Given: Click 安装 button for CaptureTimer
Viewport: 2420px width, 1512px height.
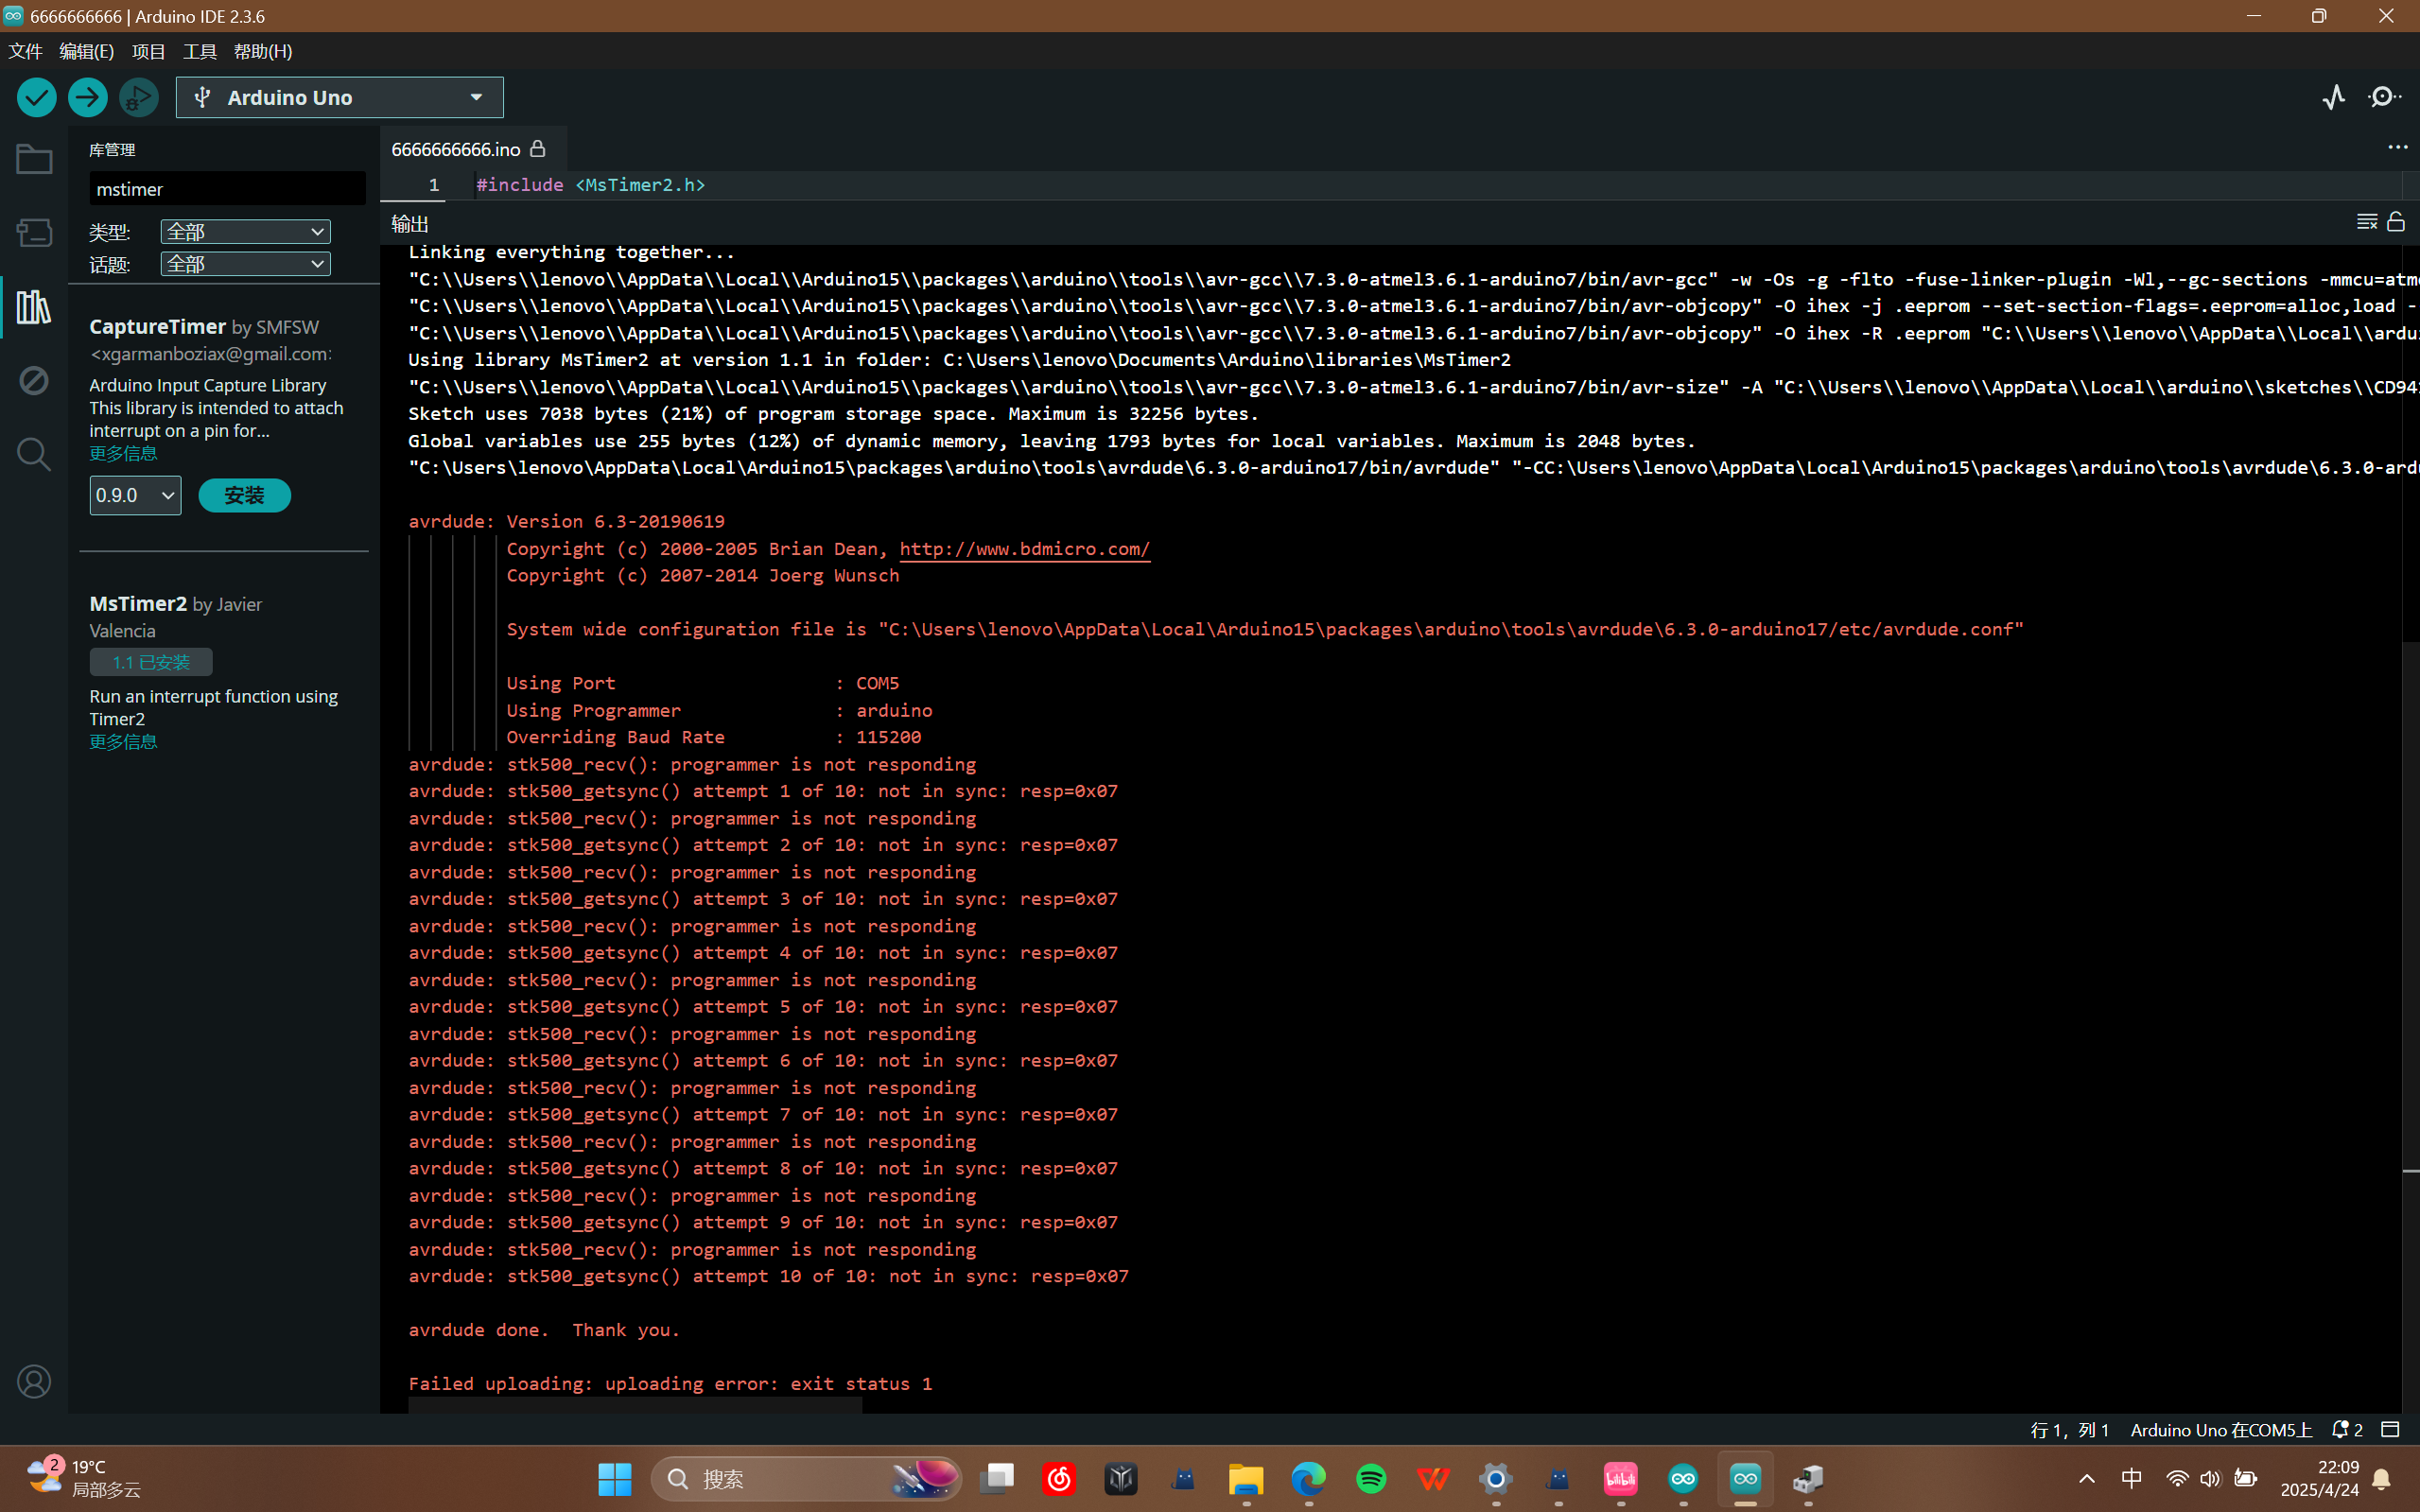Looking at the screenshot, I should click(244, 495).
